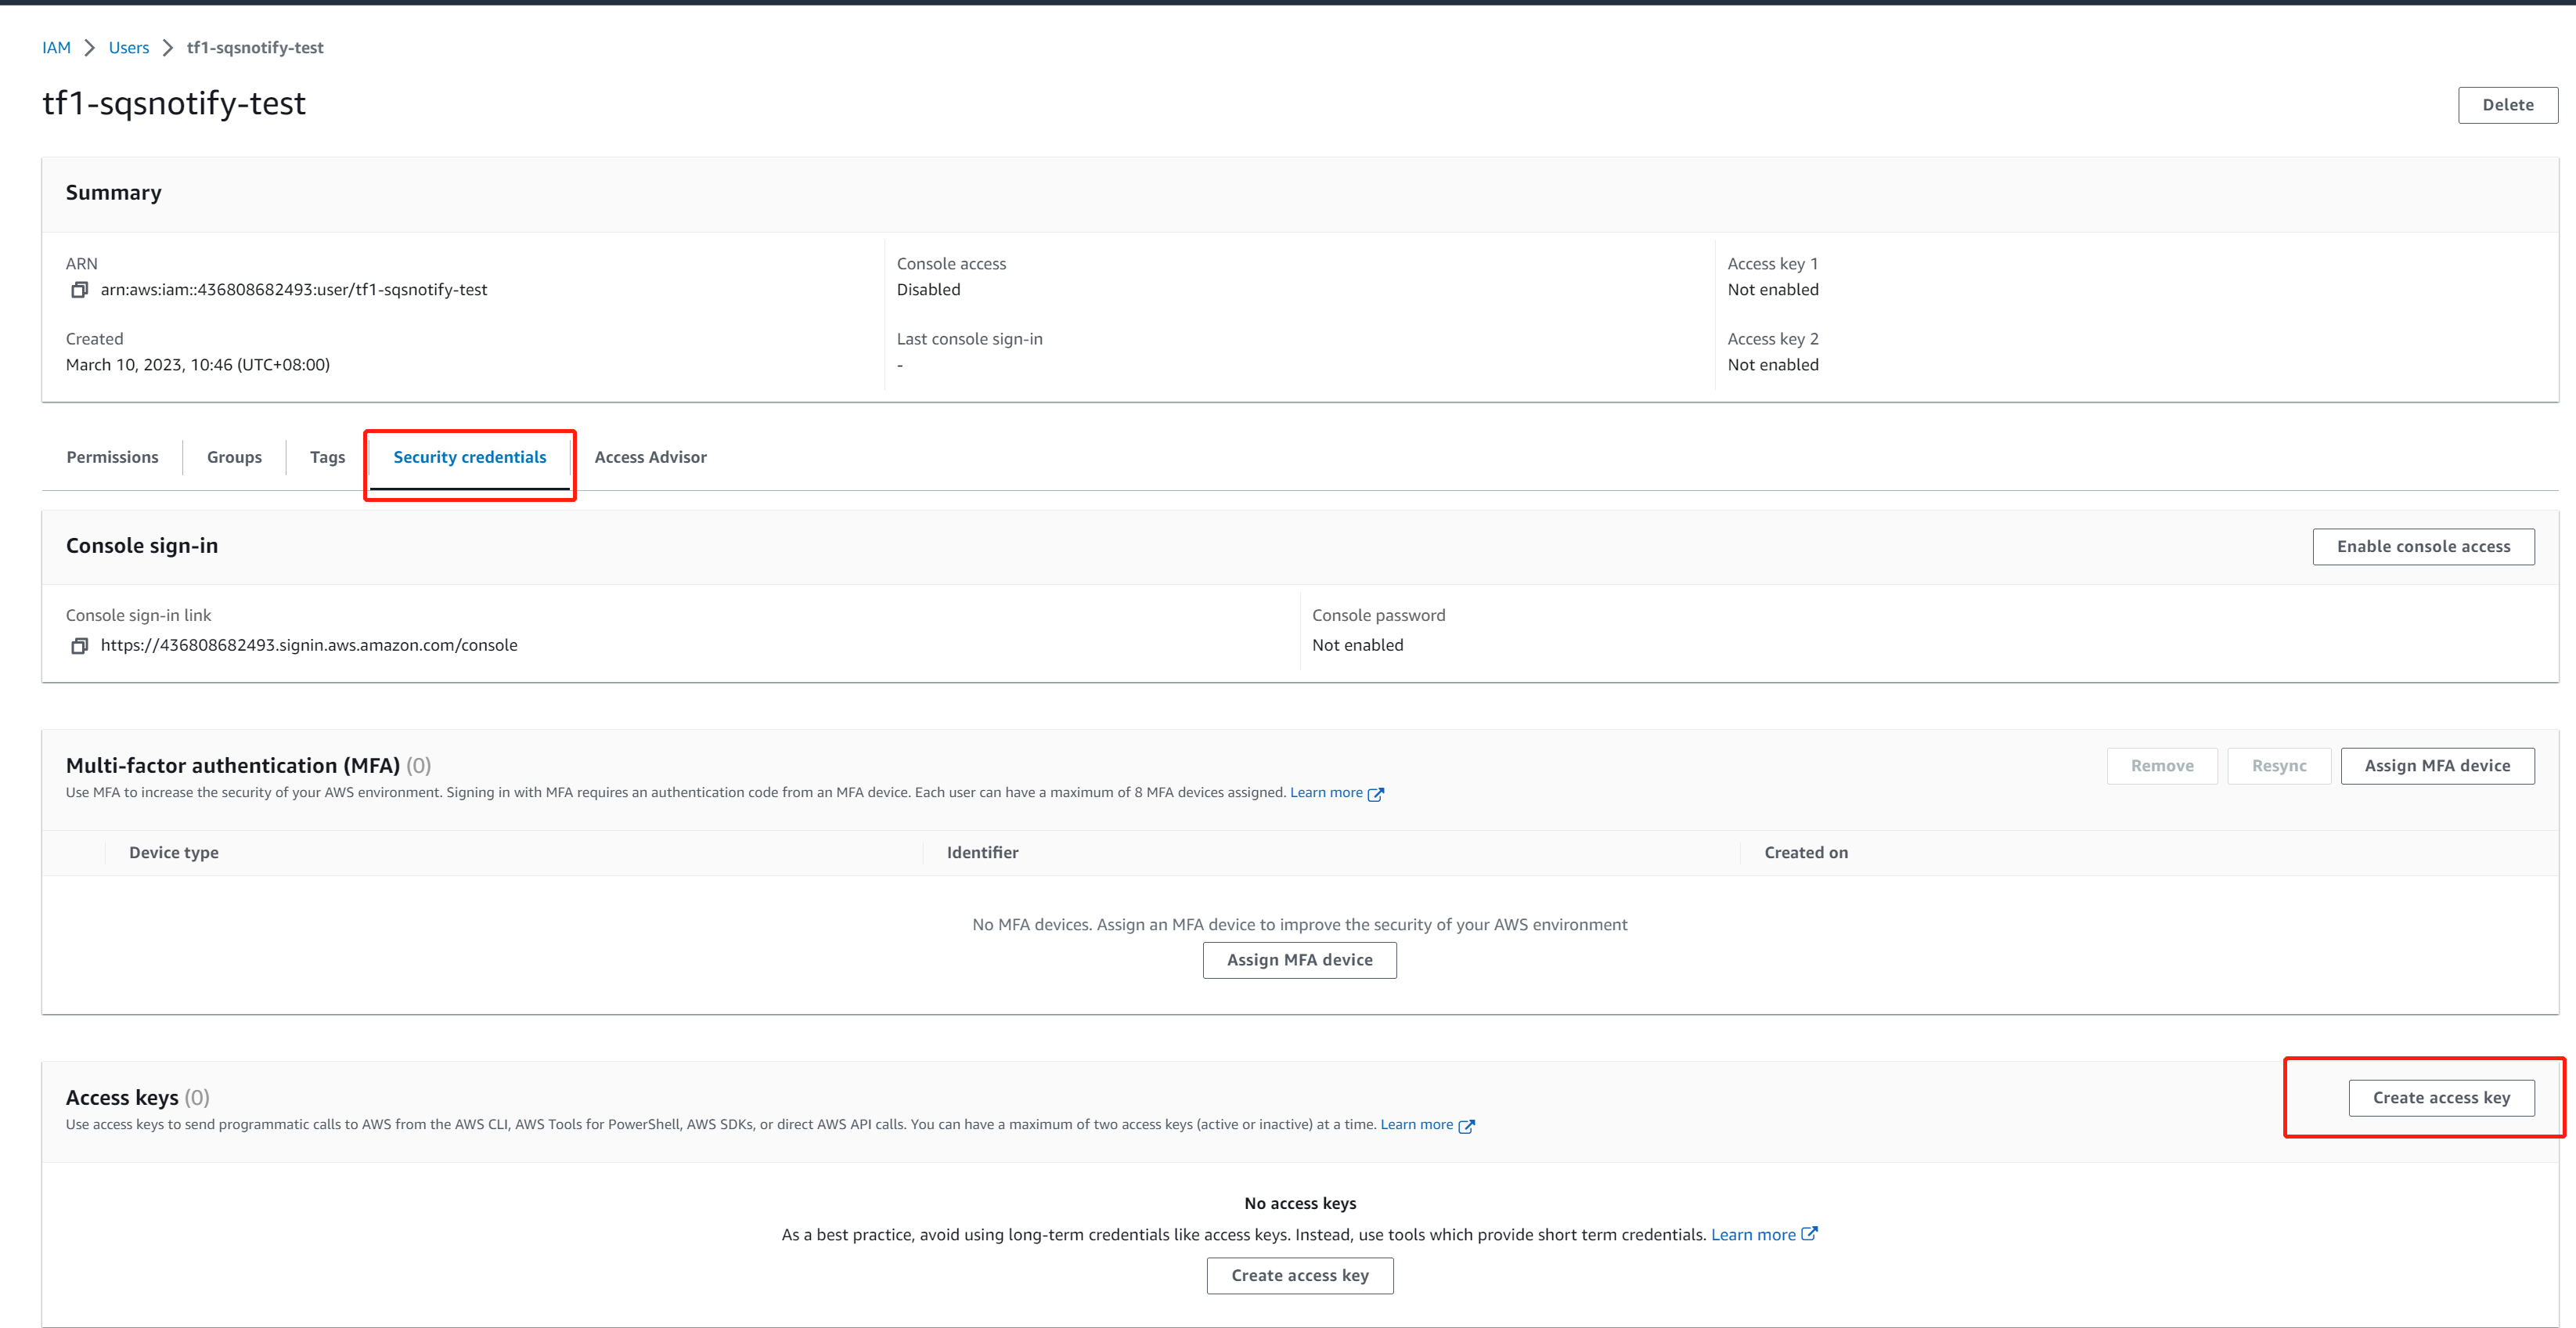Click external link icon after short term credentials
Viewport: 2576px width, 1328px height.
coord(1809,1234)
